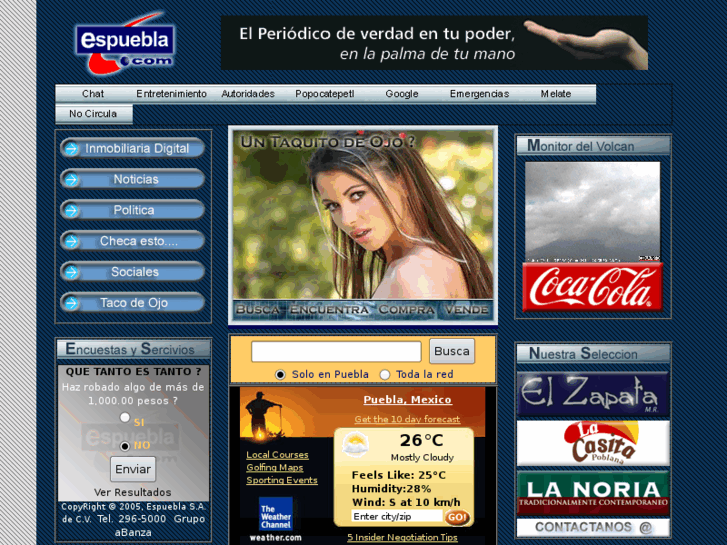Open Get the 10 day forecast link
The width and height of the screenshot is (727, 545).
407,419
